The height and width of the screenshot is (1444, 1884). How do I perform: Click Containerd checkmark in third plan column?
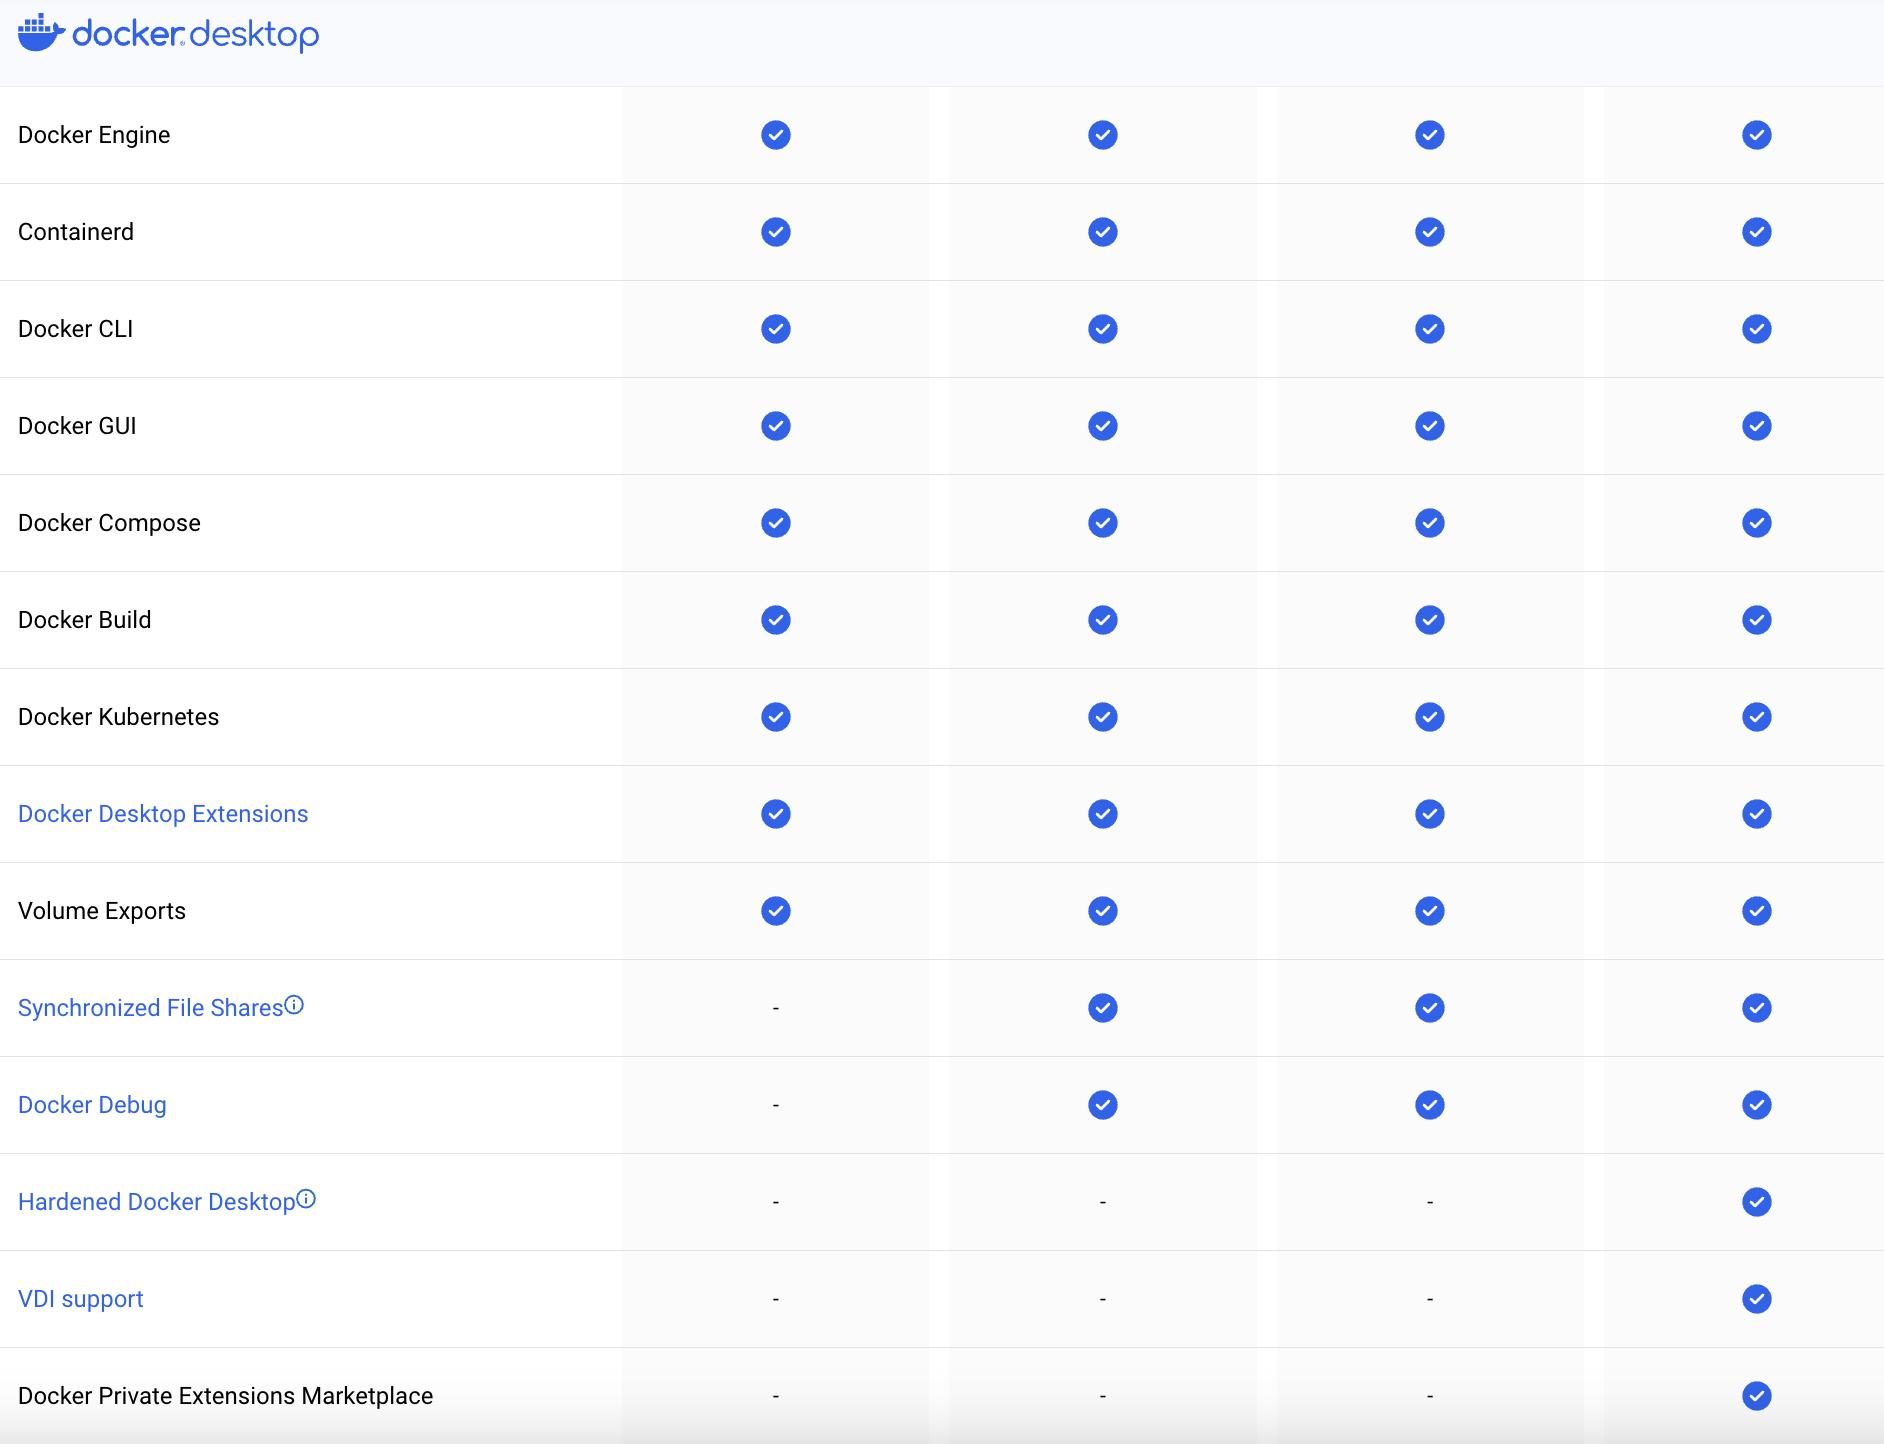pos(1430,232)
